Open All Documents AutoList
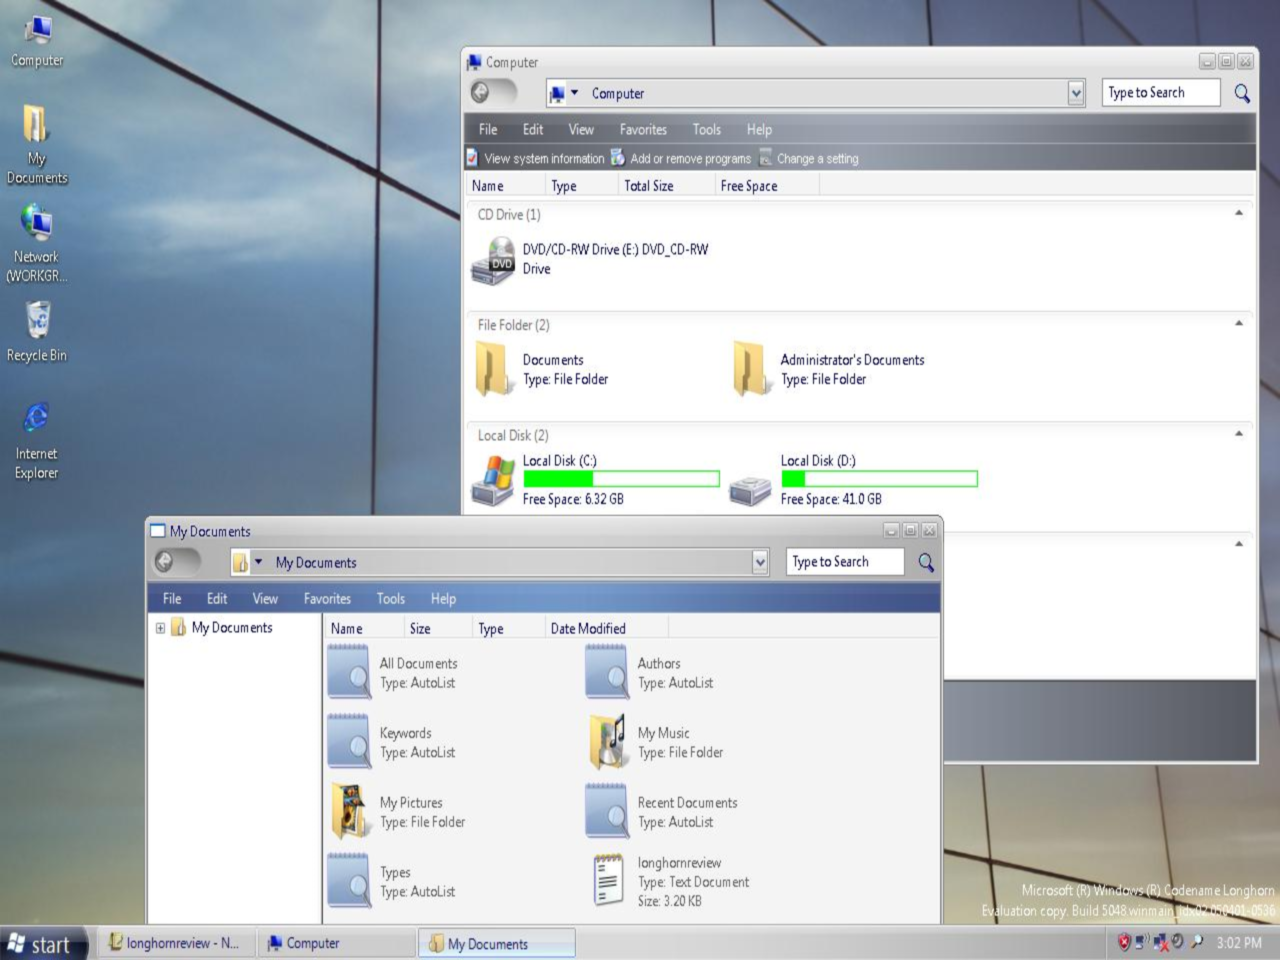The image size is (1280, 960). coord(348,672)
